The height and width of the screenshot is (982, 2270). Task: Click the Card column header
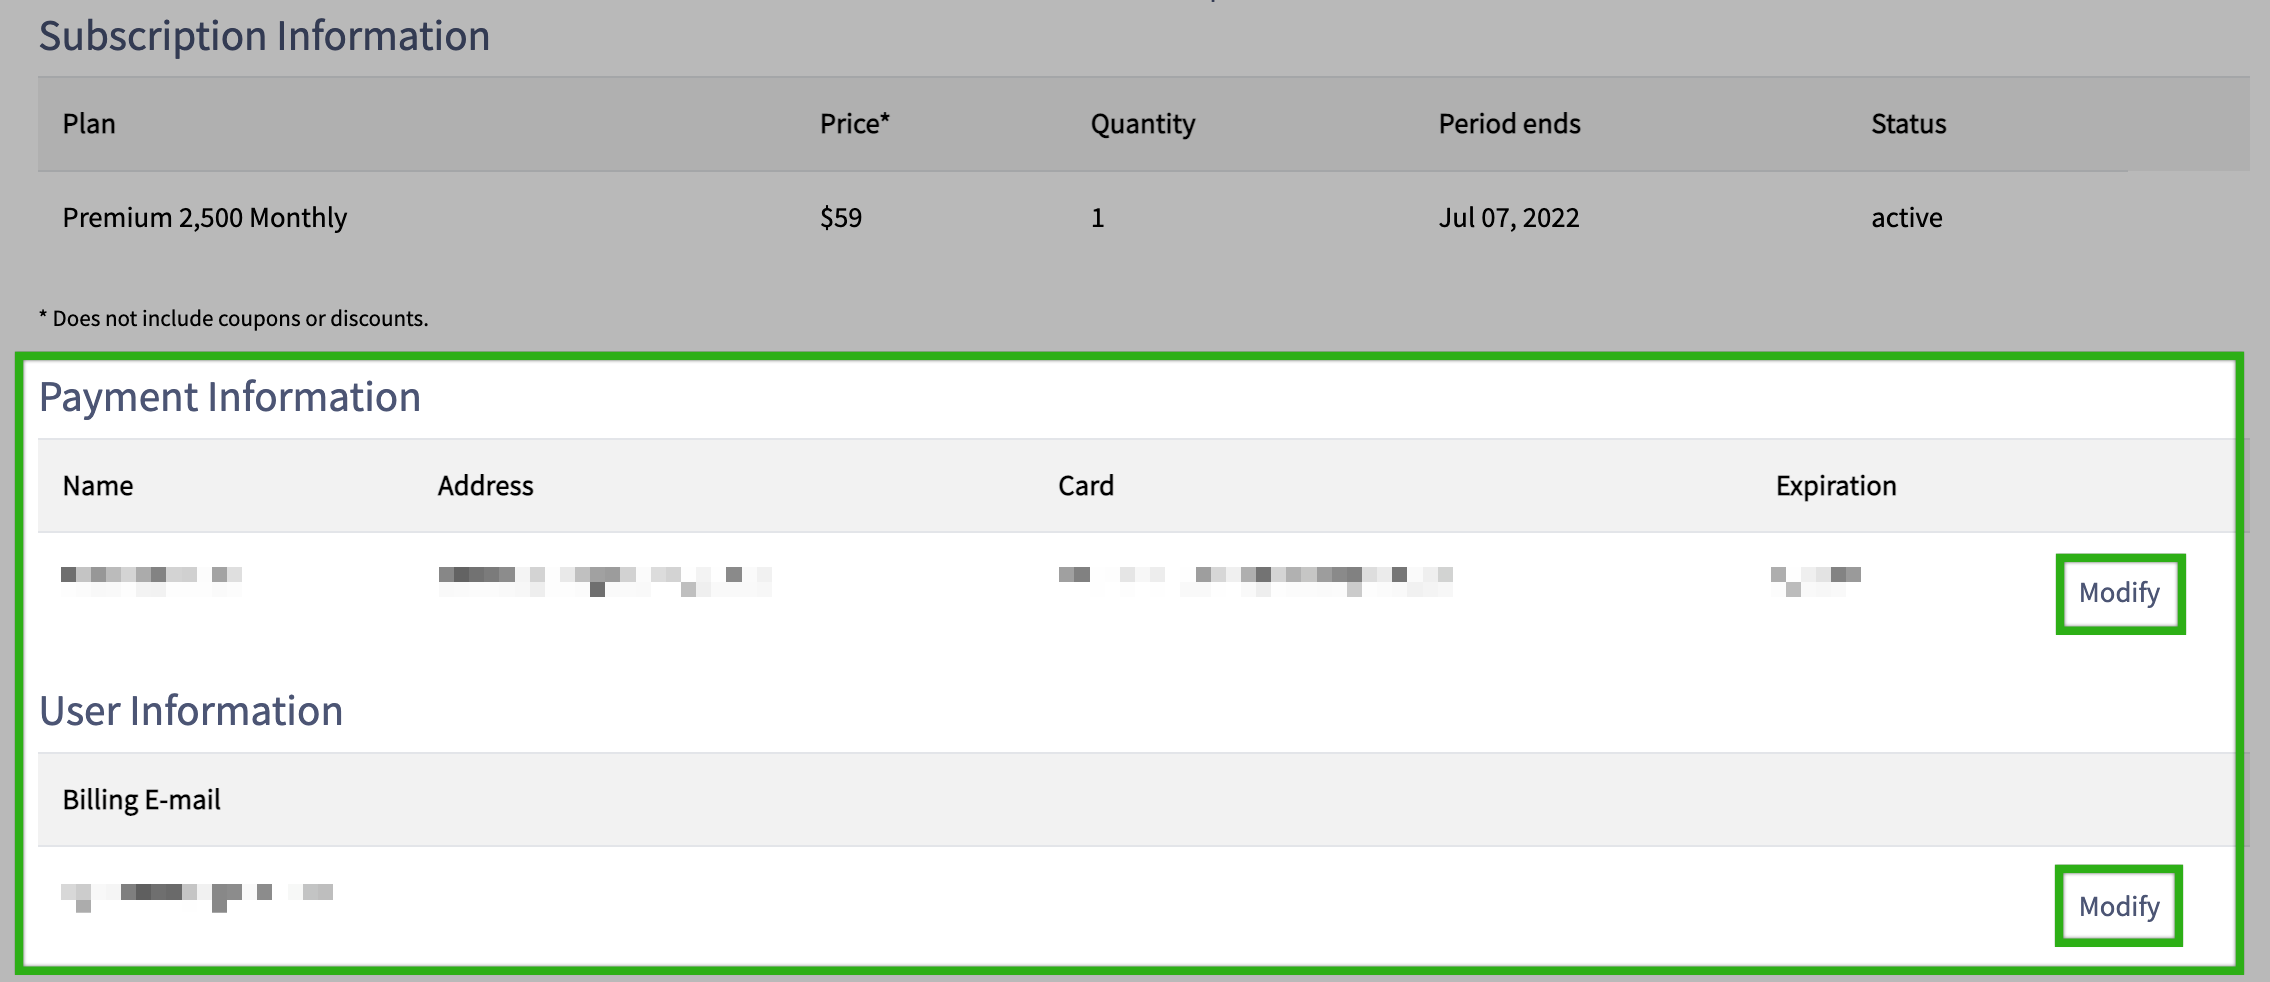coord(1085,485)
